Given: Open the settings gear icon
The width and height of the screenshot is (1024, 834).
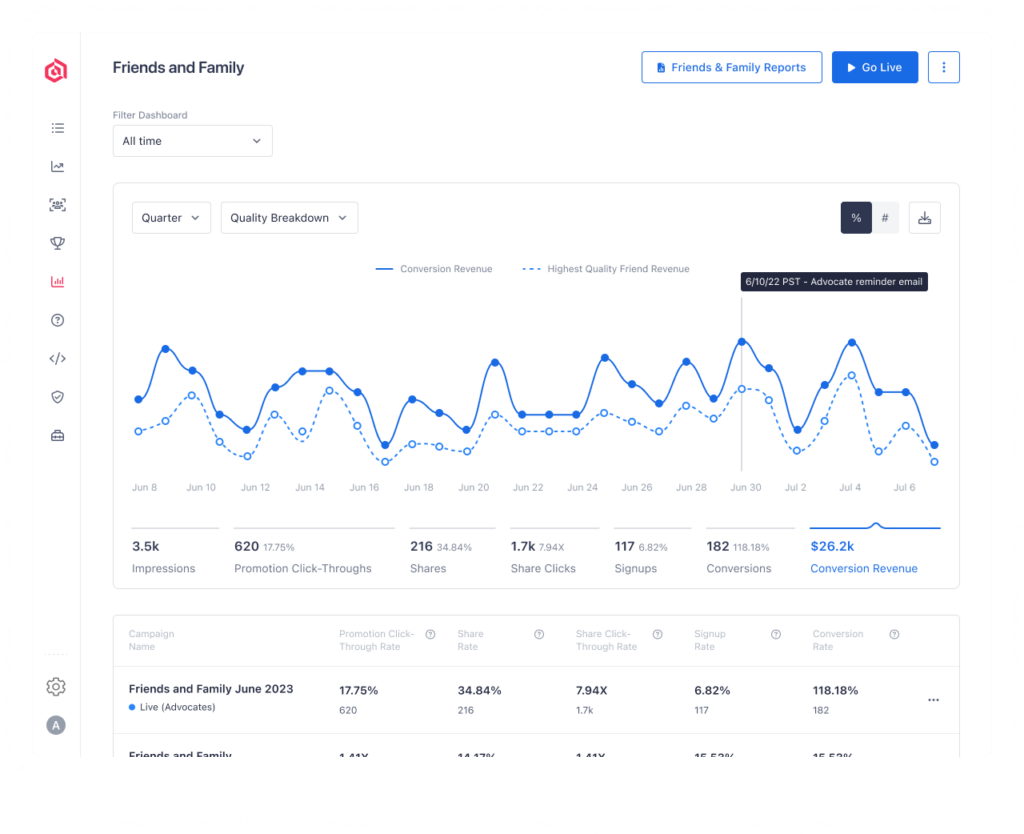Looking at the screenshot, I should point(56,686).
